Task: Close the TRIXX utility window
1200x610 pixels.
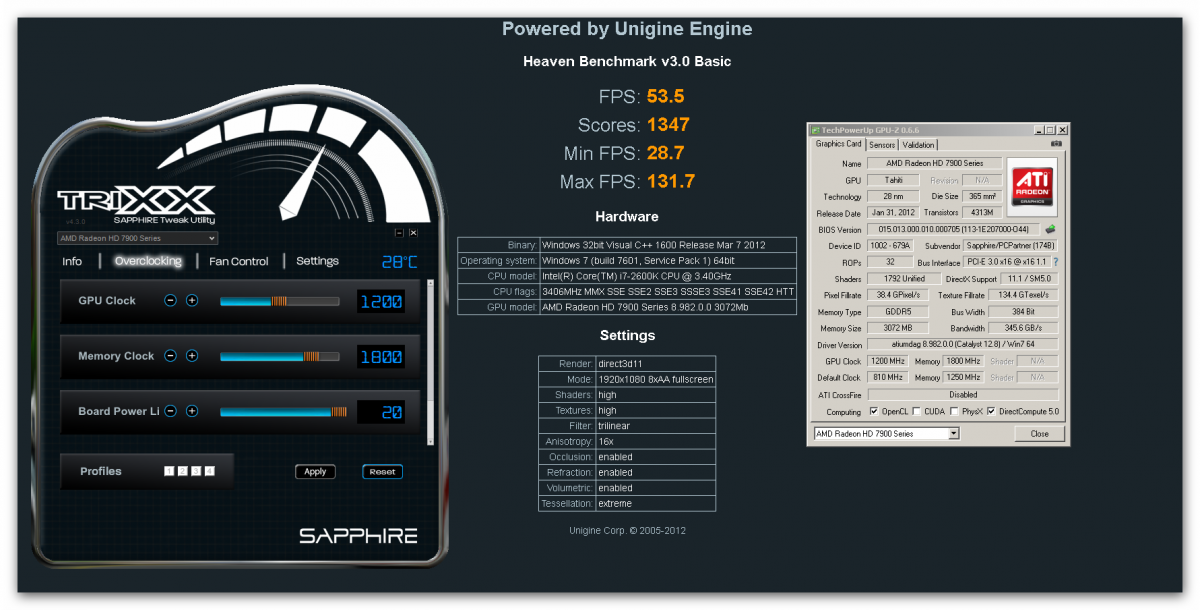Action: (413, 232)
